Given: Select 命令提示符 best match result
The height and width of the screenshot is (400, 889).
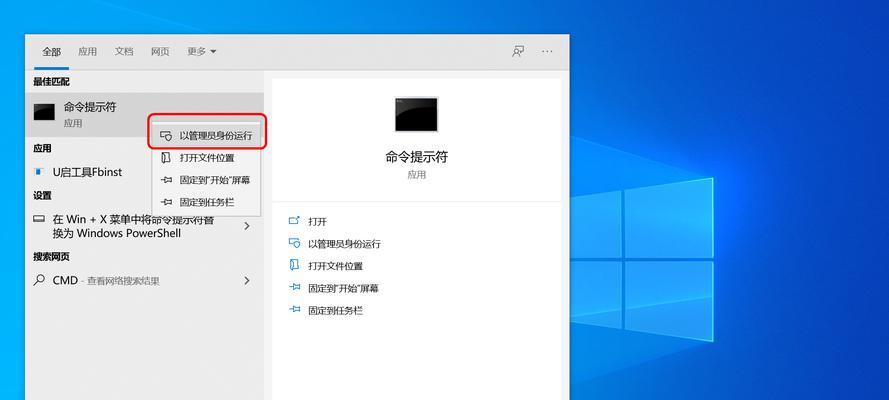Looking at the screenshot, I should [144, 114].
